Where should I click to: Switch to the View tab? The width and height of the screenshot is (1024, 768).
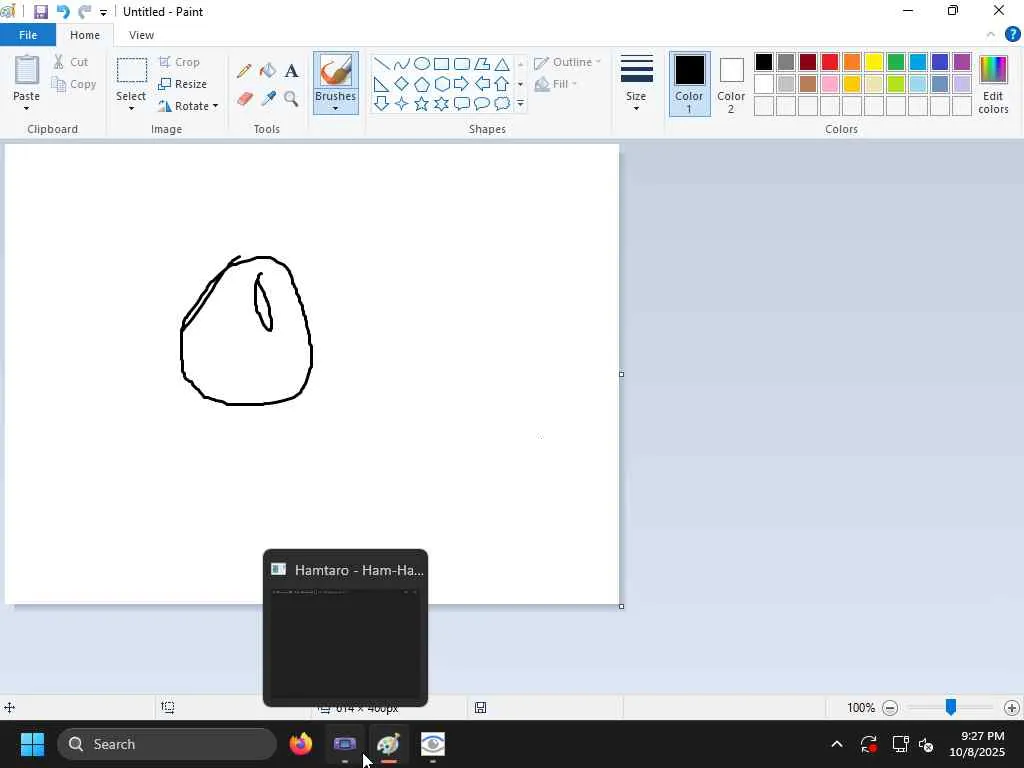[x=141, y=35]
